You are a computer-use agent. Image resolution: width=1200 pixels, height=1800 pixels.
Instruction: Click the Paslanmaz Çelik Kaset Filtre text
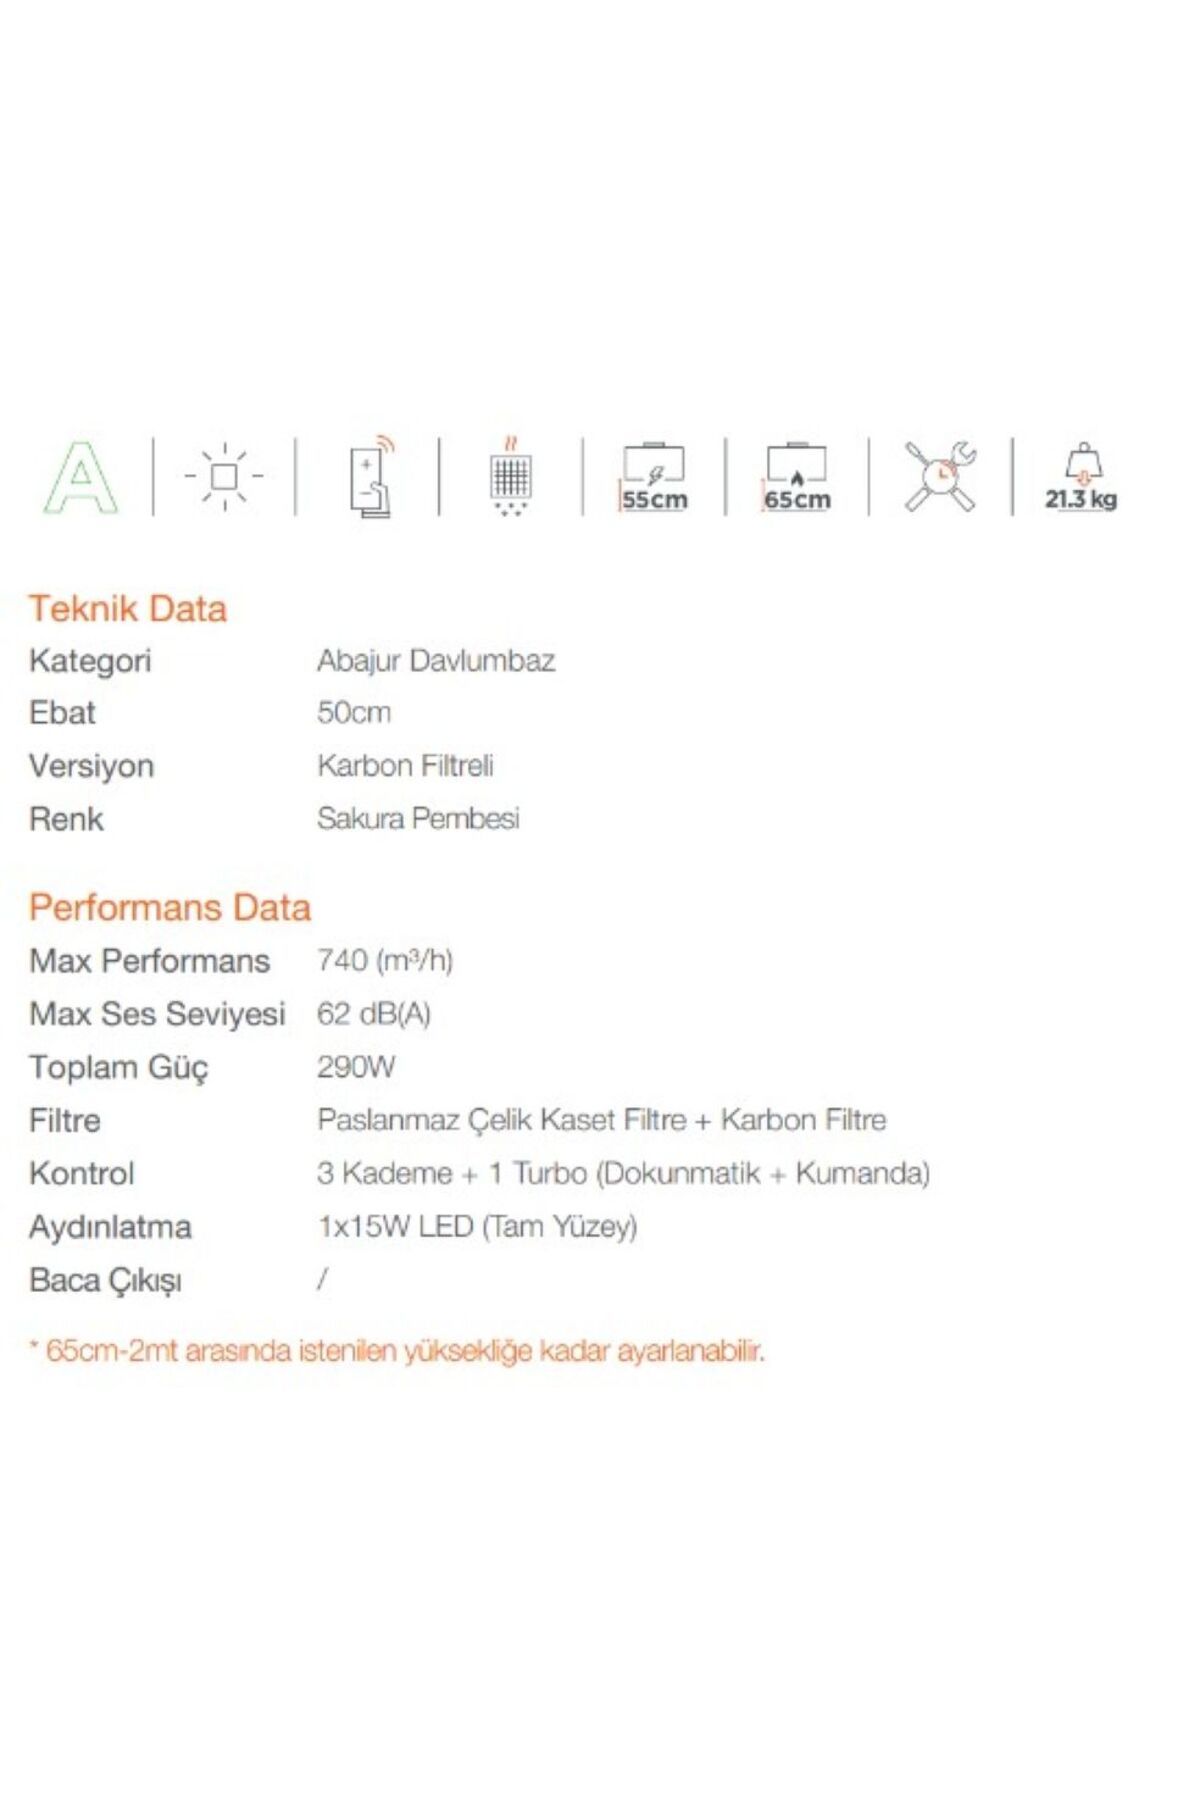point(502,1120)
